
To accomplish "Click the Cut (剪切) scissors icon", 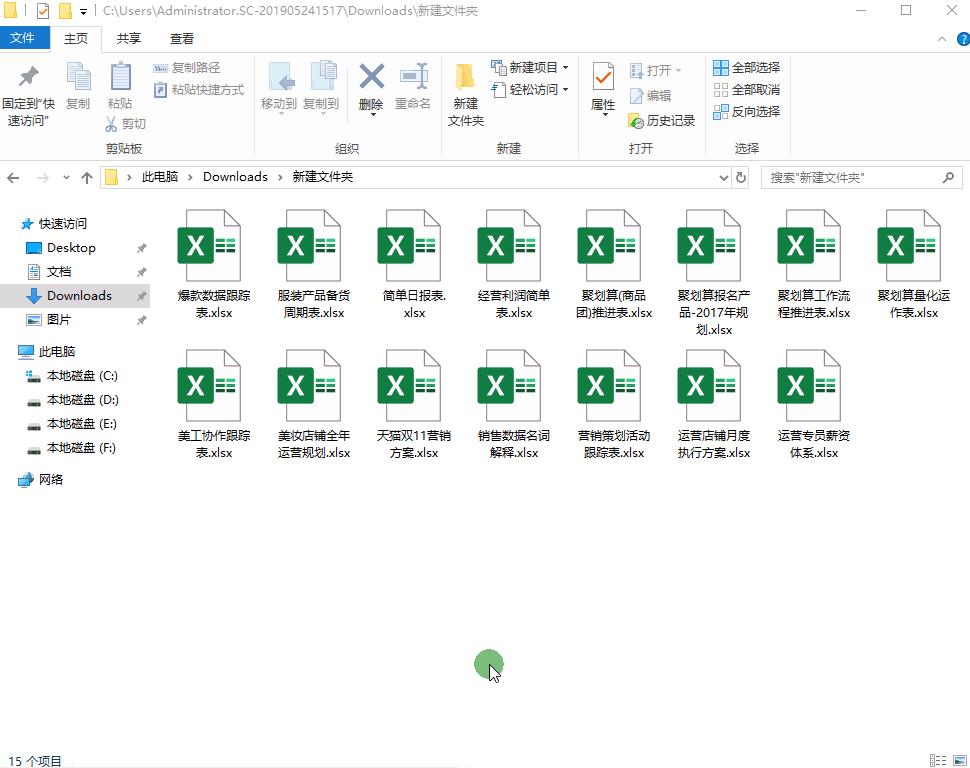I will 111,124.
